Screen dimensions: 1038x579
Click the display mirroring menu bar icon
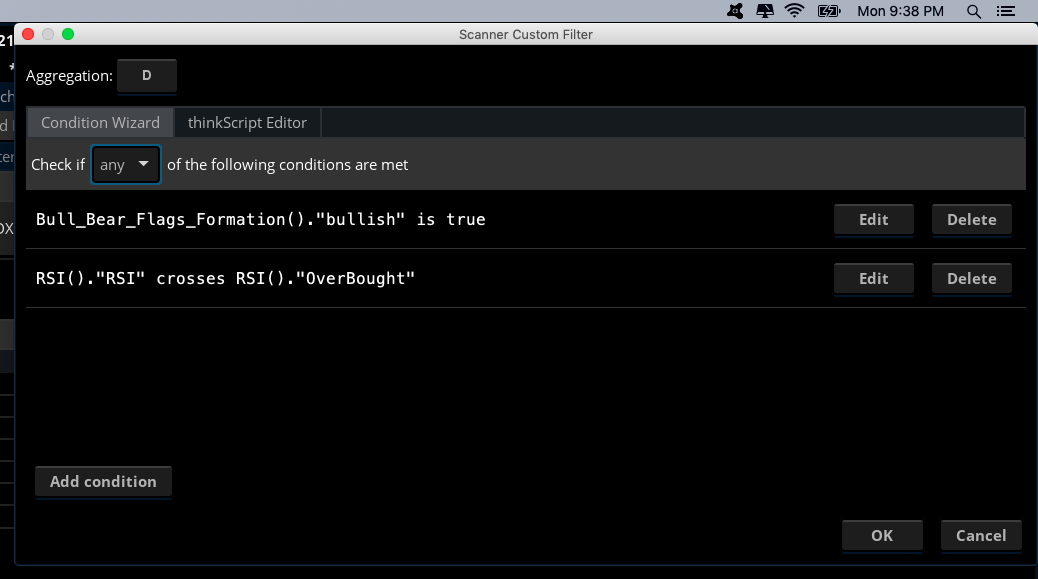point(765,11)
